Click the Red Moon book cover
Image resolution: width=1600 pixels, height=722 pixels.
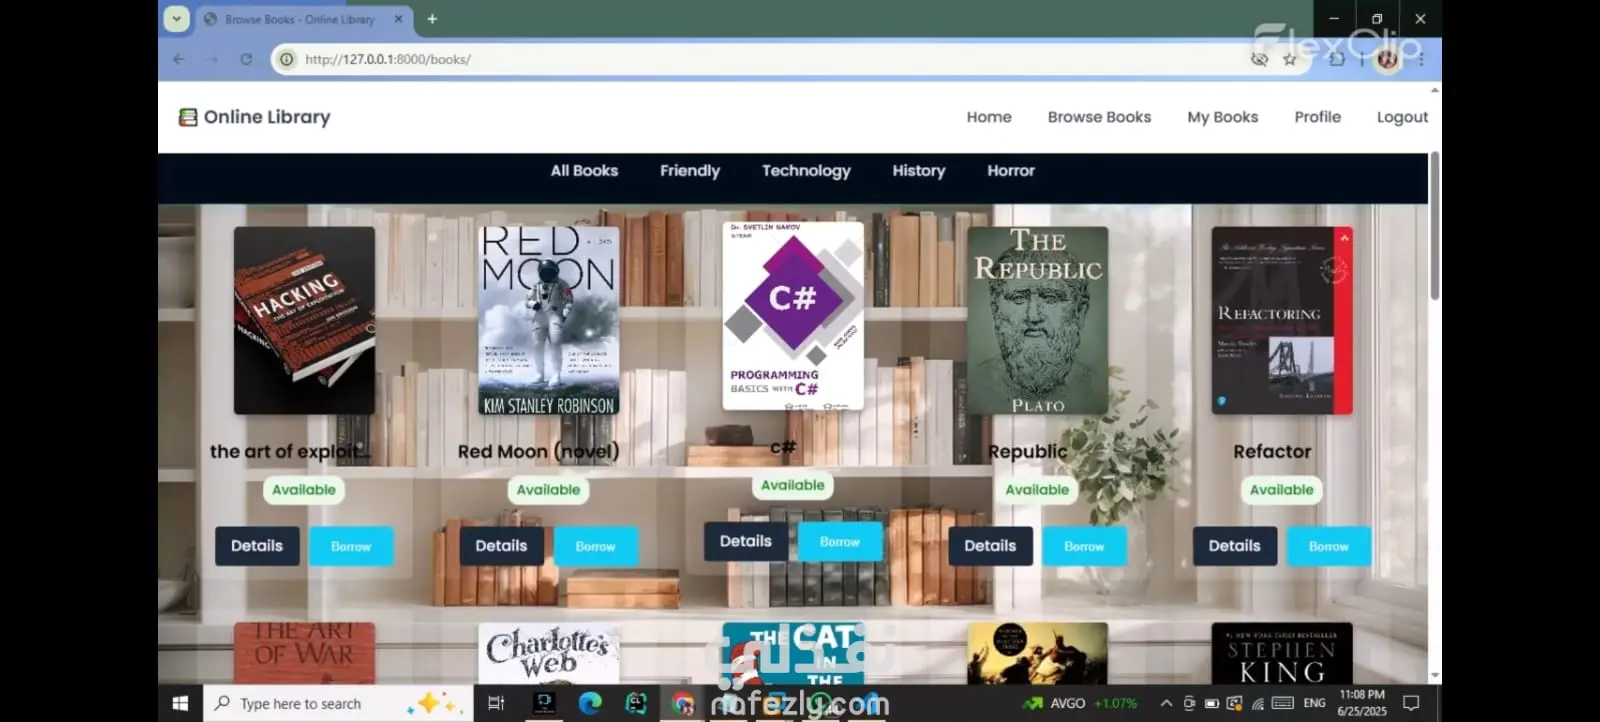click(549, 320)
